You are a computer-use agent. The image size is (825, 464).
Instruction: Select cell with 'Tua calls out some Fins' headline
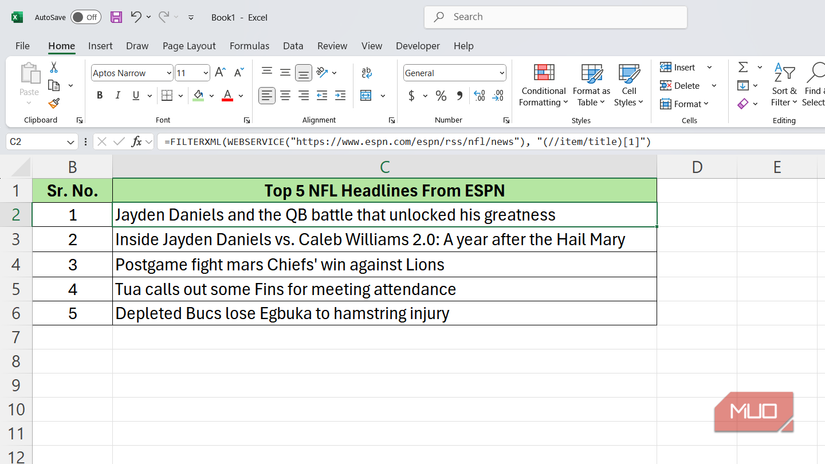click(385, 289)
